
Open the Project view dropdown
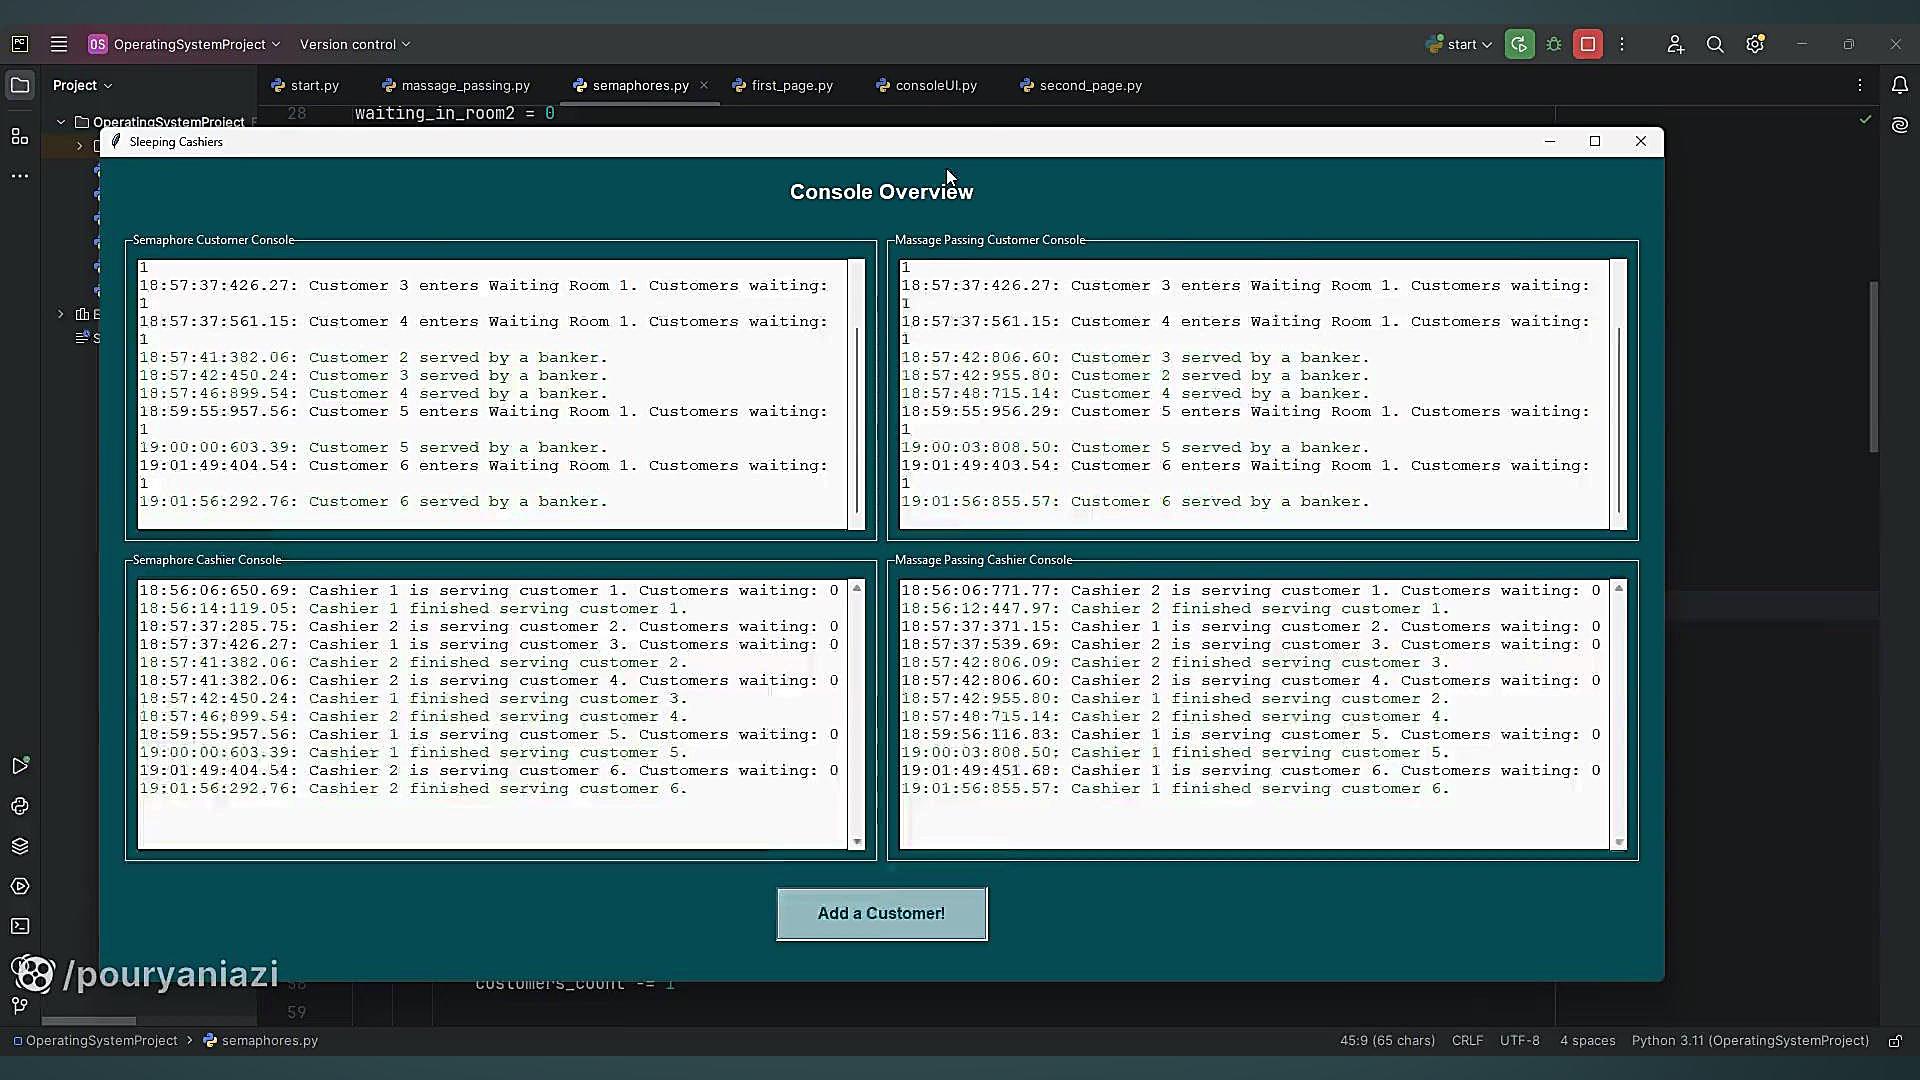click(x=82, y=85)
